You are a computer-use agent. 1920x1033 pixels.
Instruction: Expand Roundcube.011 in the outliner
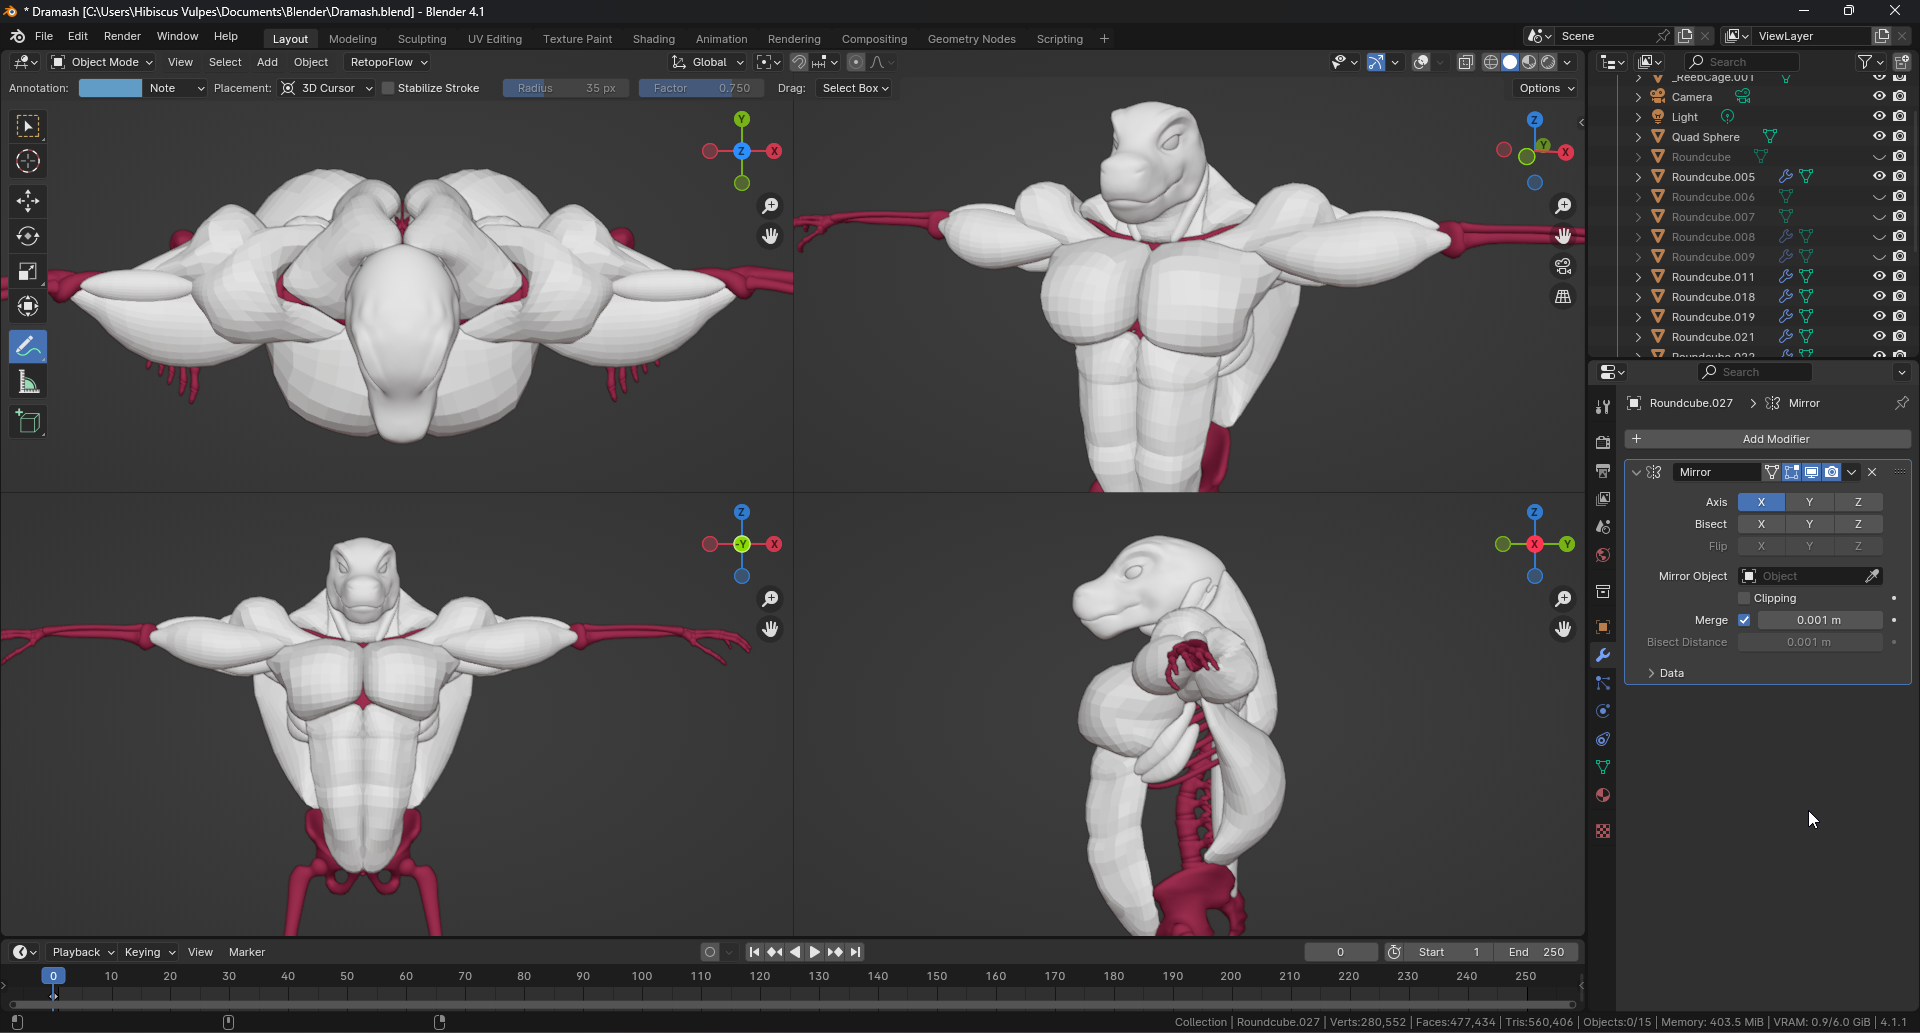coord(1638,277)
